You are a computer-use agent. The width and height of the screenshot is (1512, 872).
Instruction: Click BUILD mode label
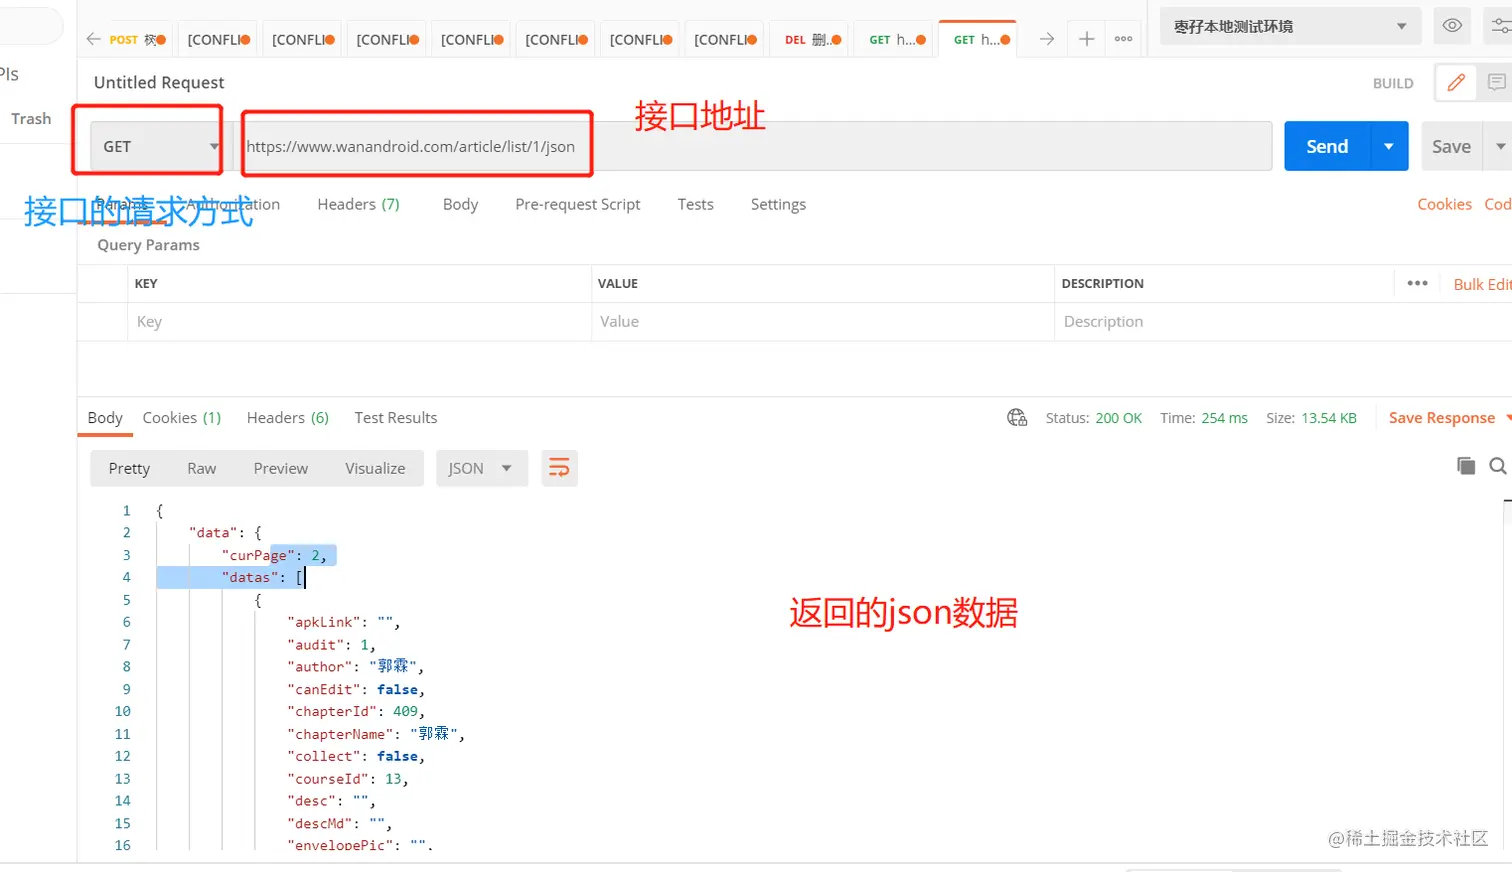(1393, 83)
